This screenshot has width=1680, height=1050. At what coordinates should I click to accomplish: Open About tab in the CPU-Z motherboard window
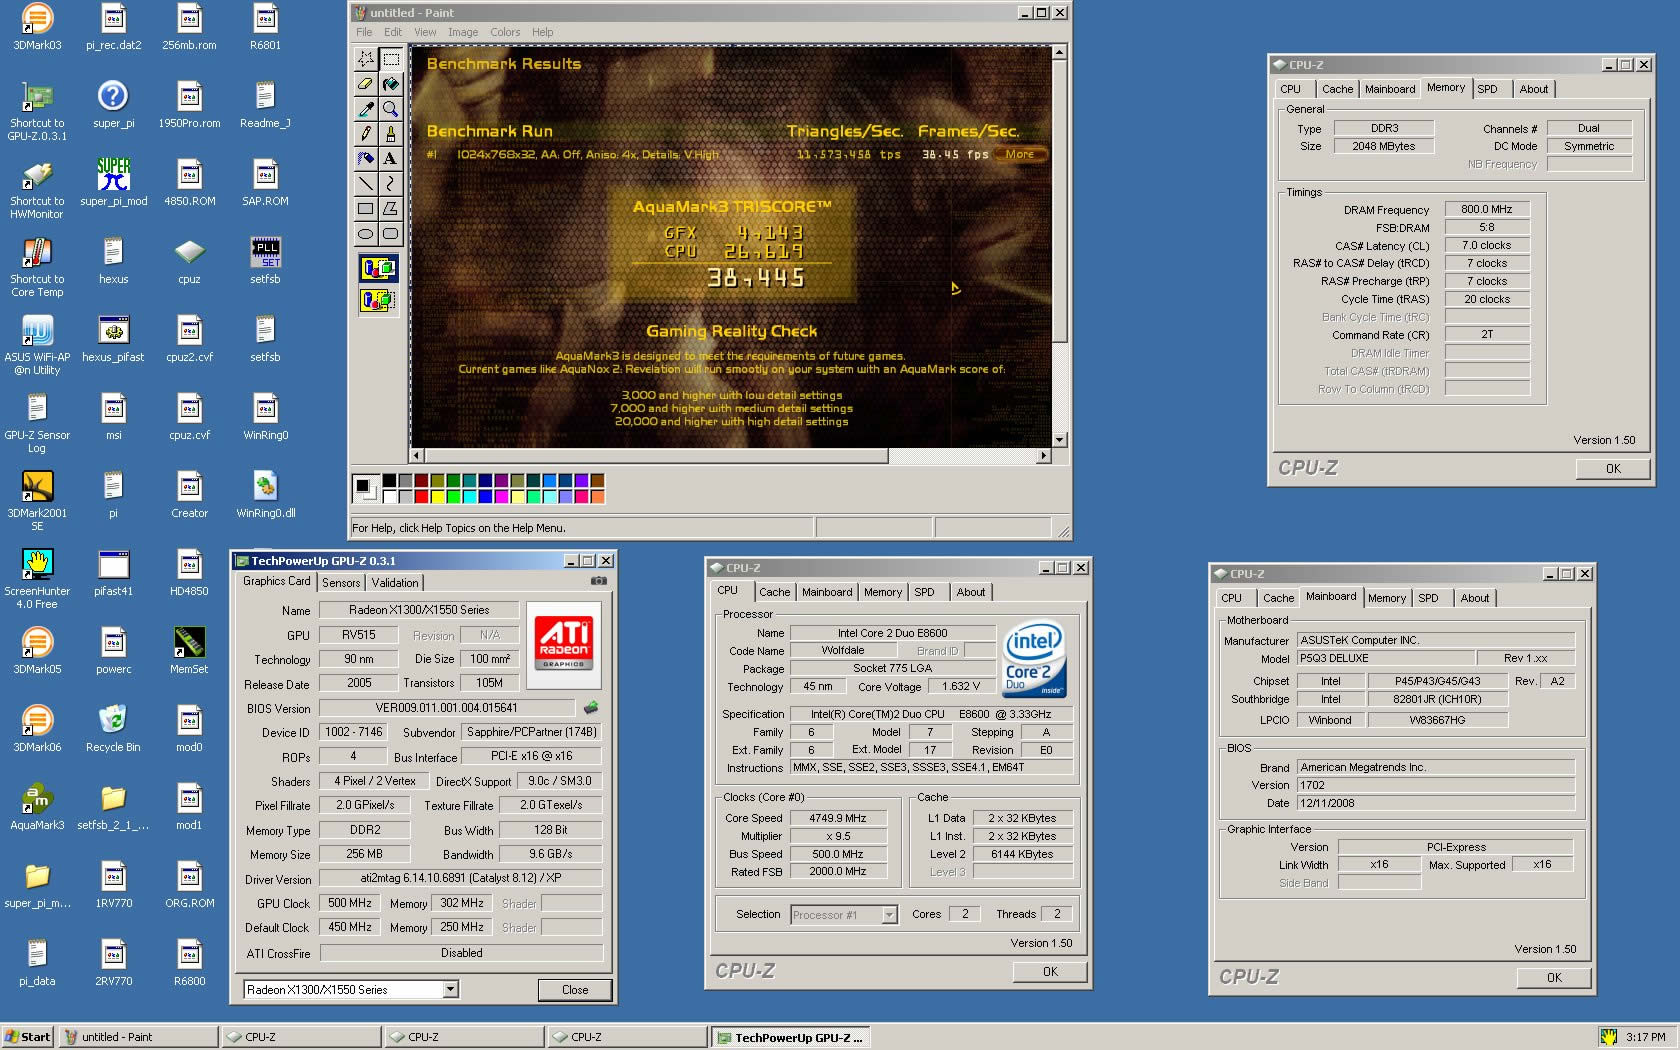1474,598
